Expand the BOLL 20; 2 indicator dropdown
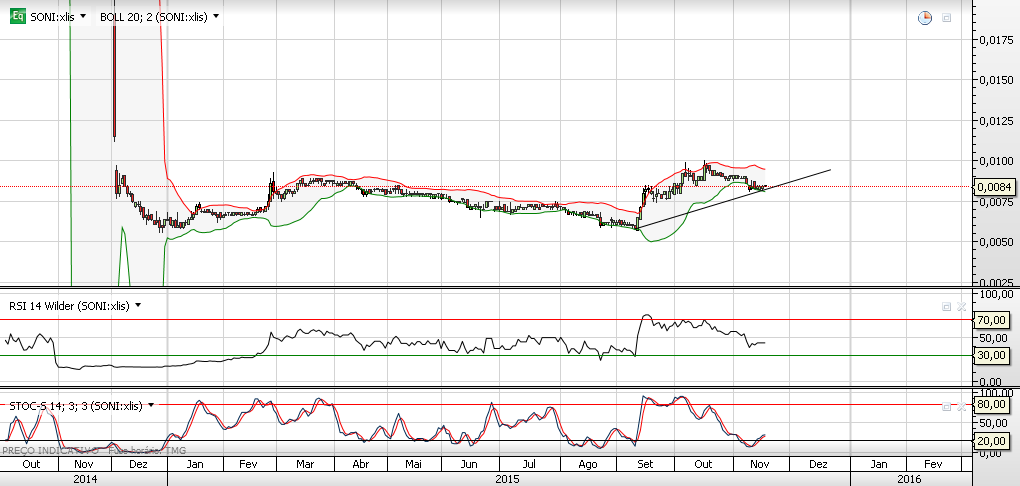This screenshot has height=486, width=1020. coord(216,17)
